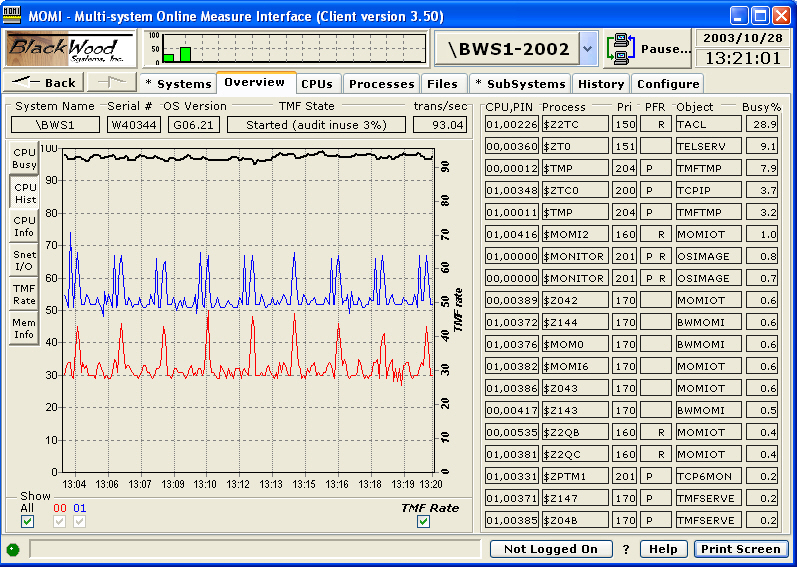800x567 pixels.
Task: Click the Help button
Action: tap(663, 549)
